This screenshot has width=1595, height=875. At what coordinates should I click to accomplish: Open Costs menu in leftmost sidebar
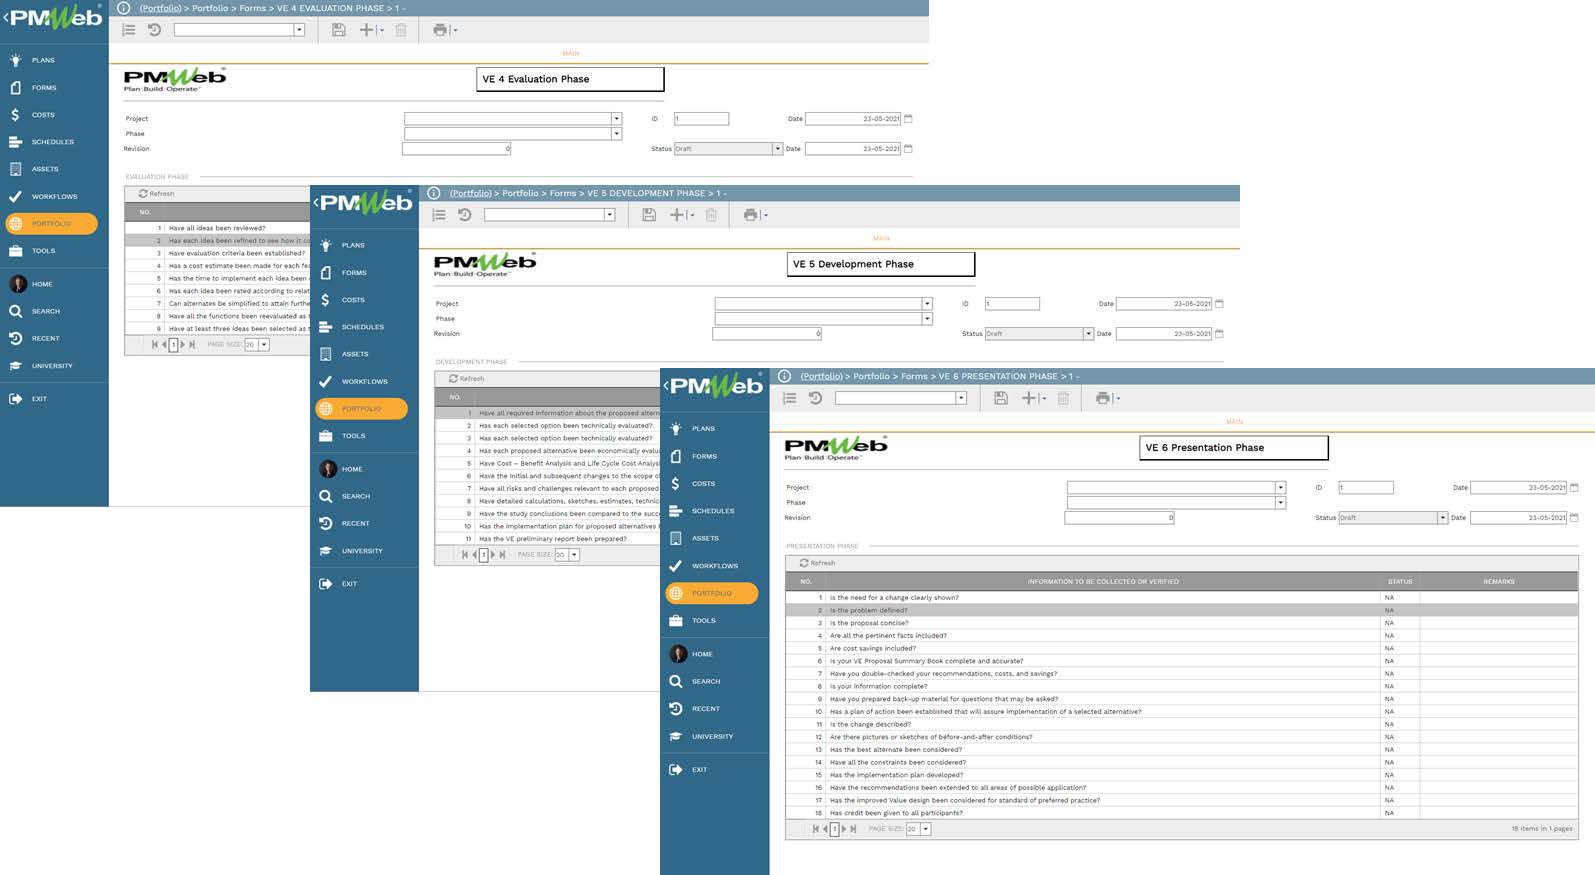click(x=43, y=115)
